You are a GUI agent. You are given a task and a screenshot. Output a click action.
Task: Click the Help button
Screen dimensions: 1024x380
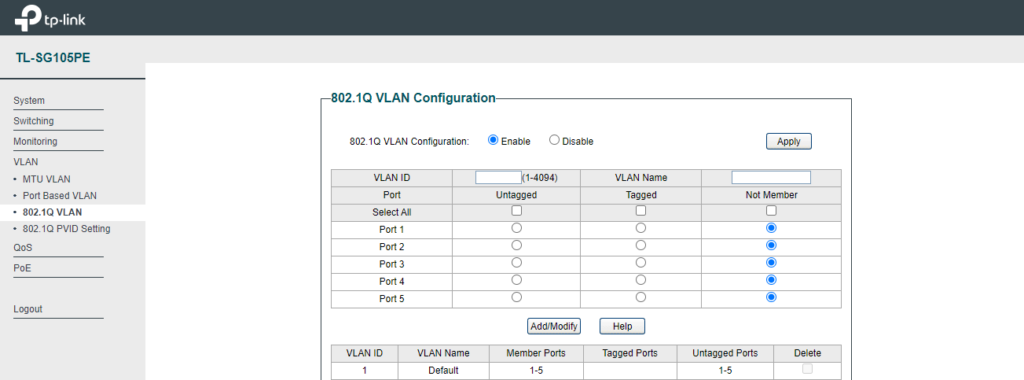pyautogui.click(x=622, y=326)
